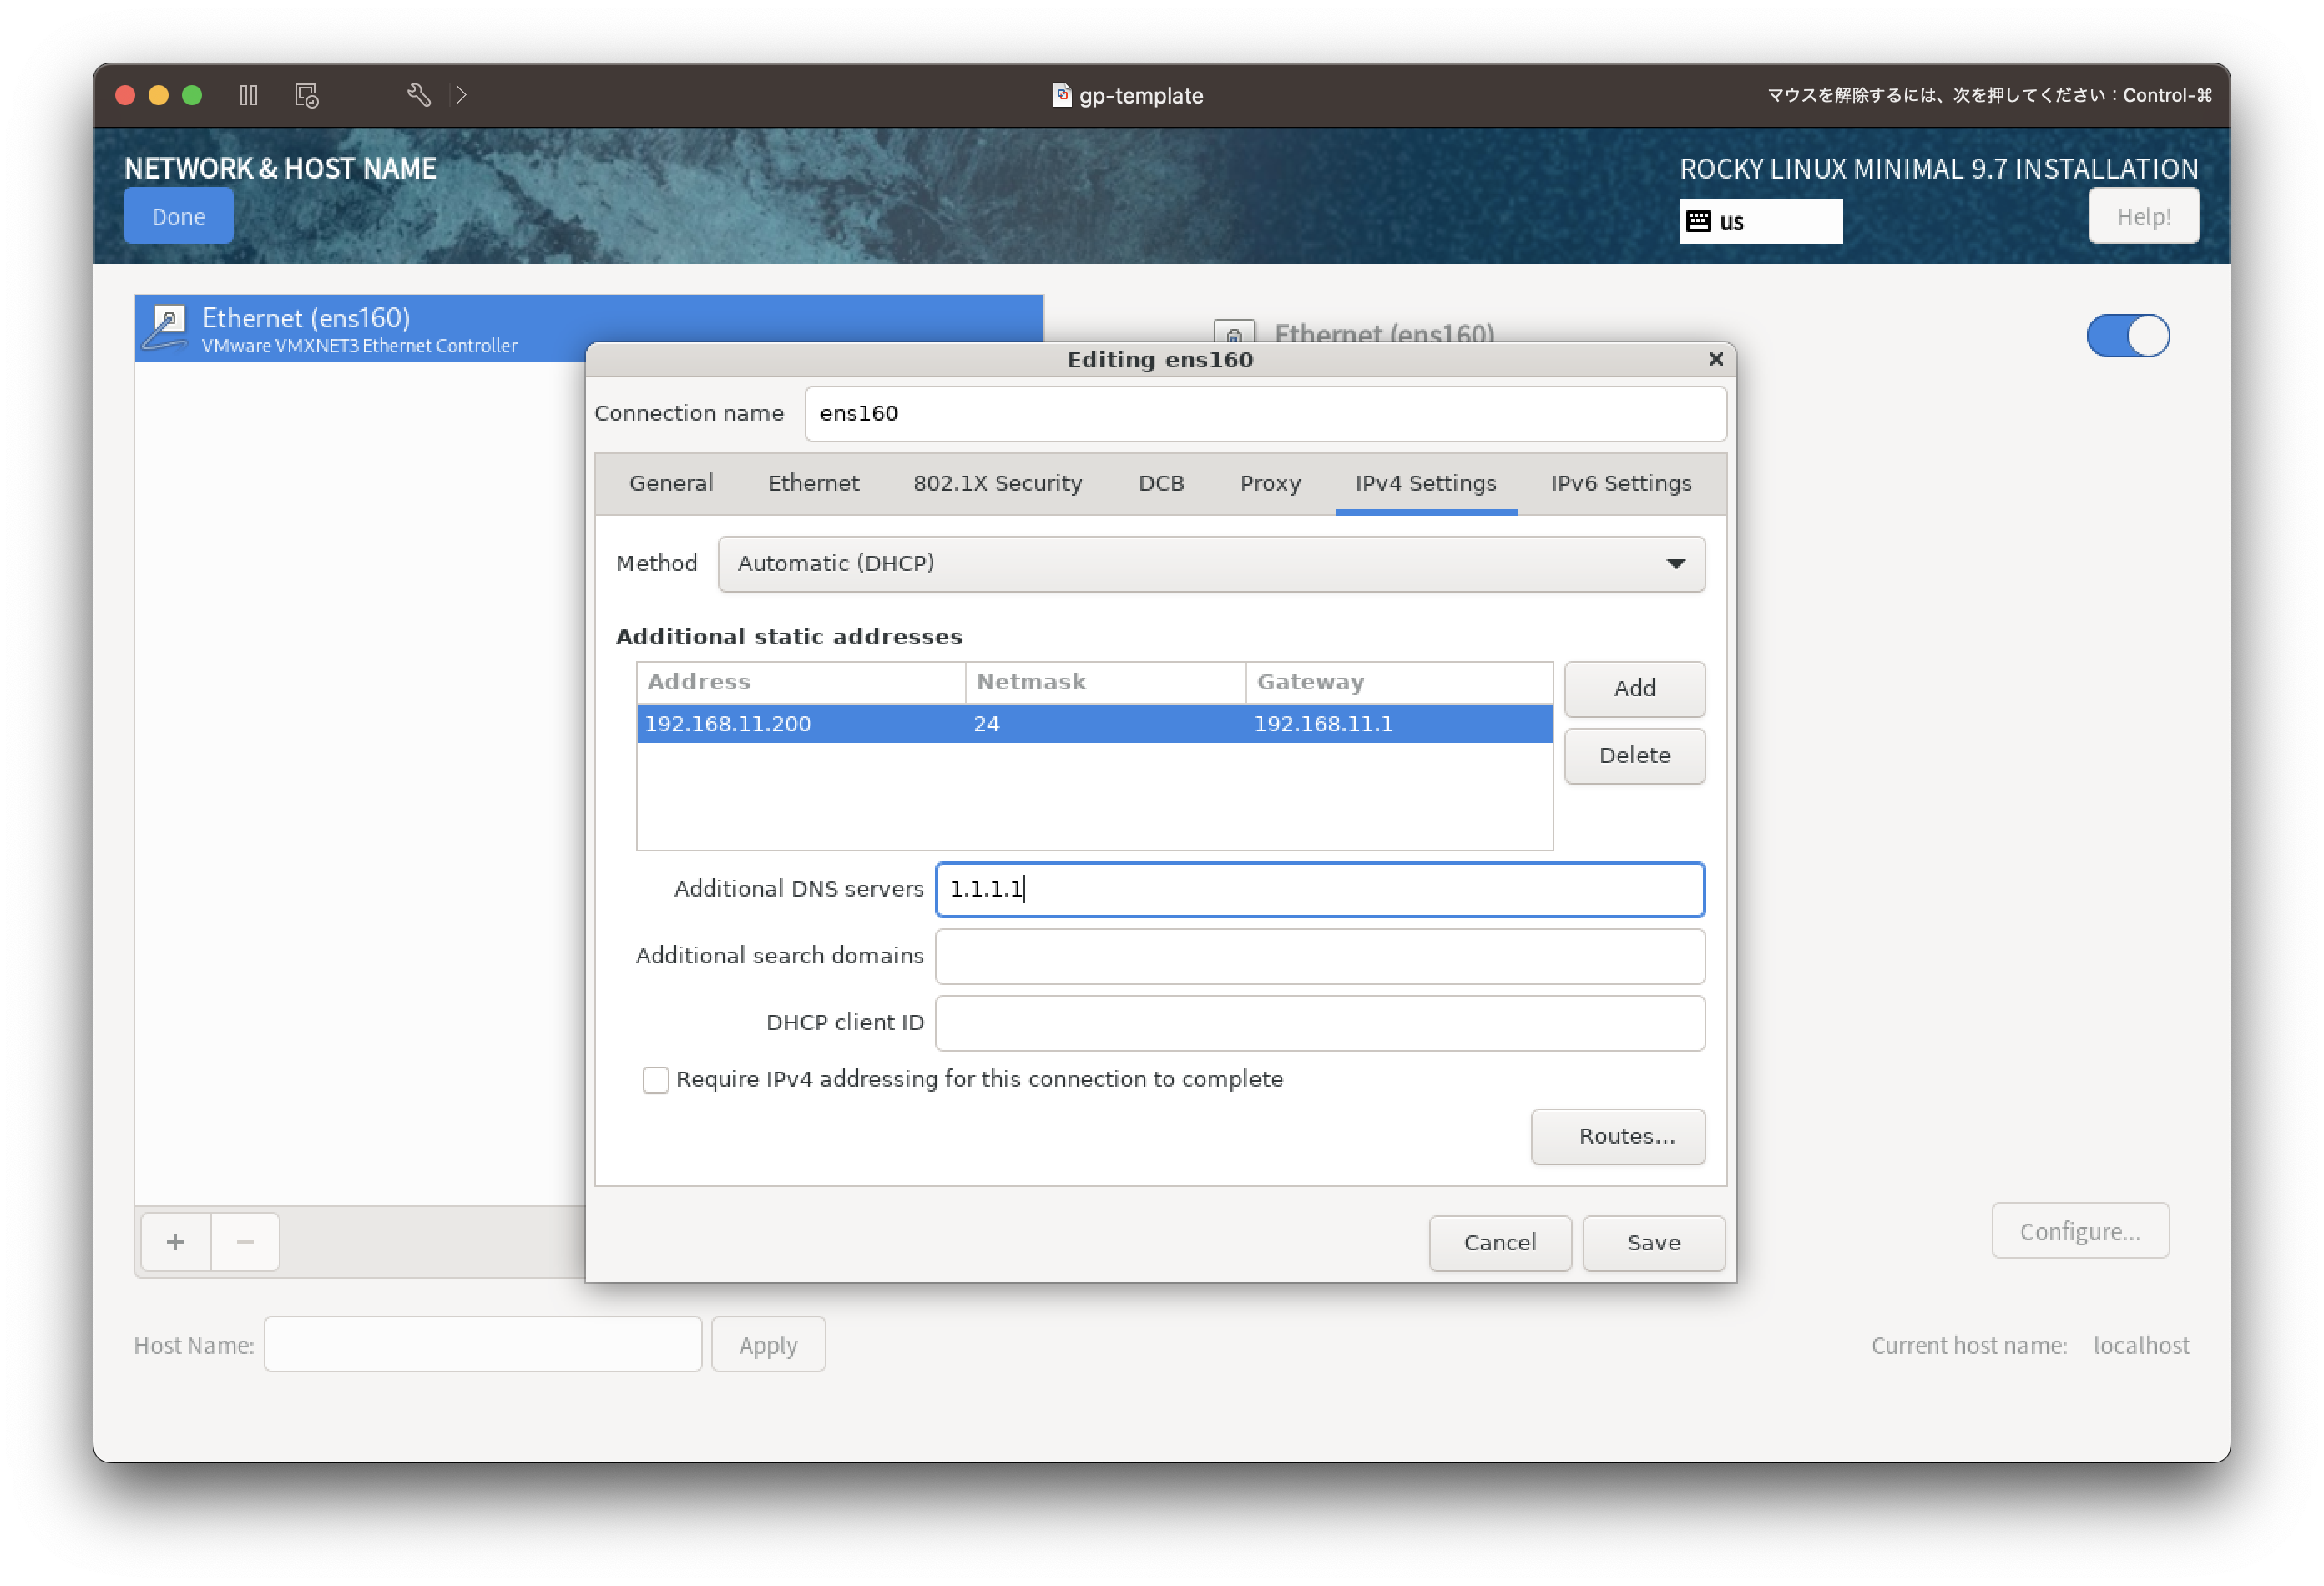Open the Method Automatic (DHCP) dropdown
The height and width of the screenshot is (1586, 2324).
[1210, 564]
